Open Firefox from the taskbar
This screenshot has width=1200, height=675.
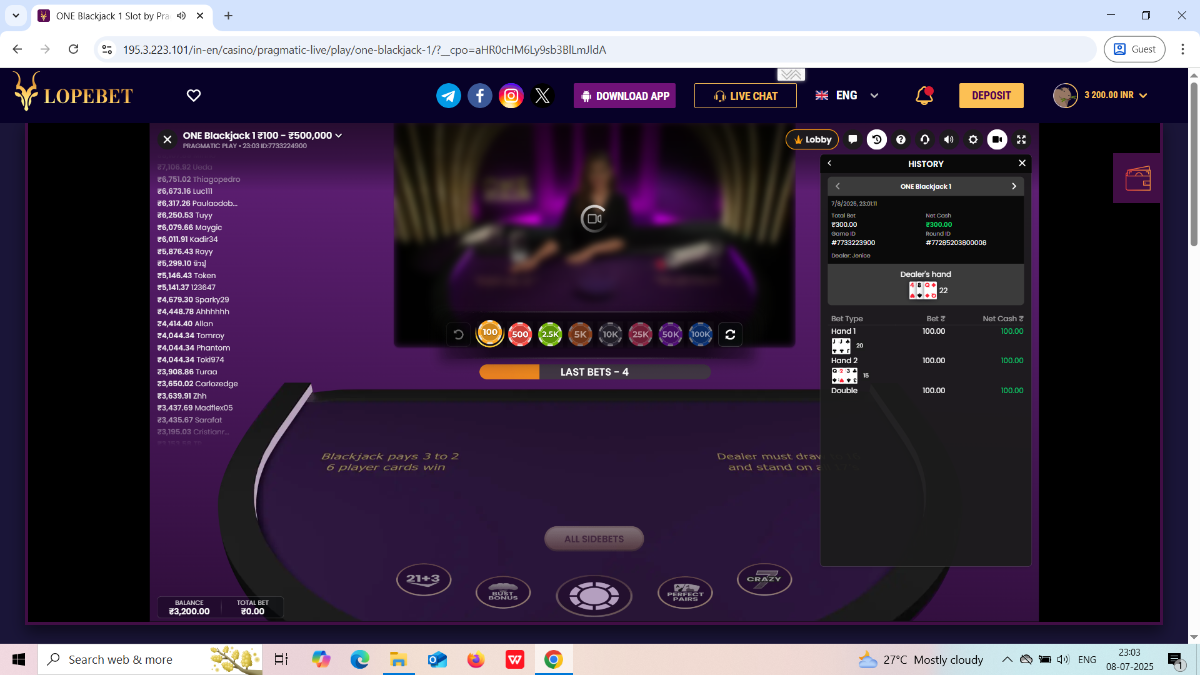tap(476, 659)
